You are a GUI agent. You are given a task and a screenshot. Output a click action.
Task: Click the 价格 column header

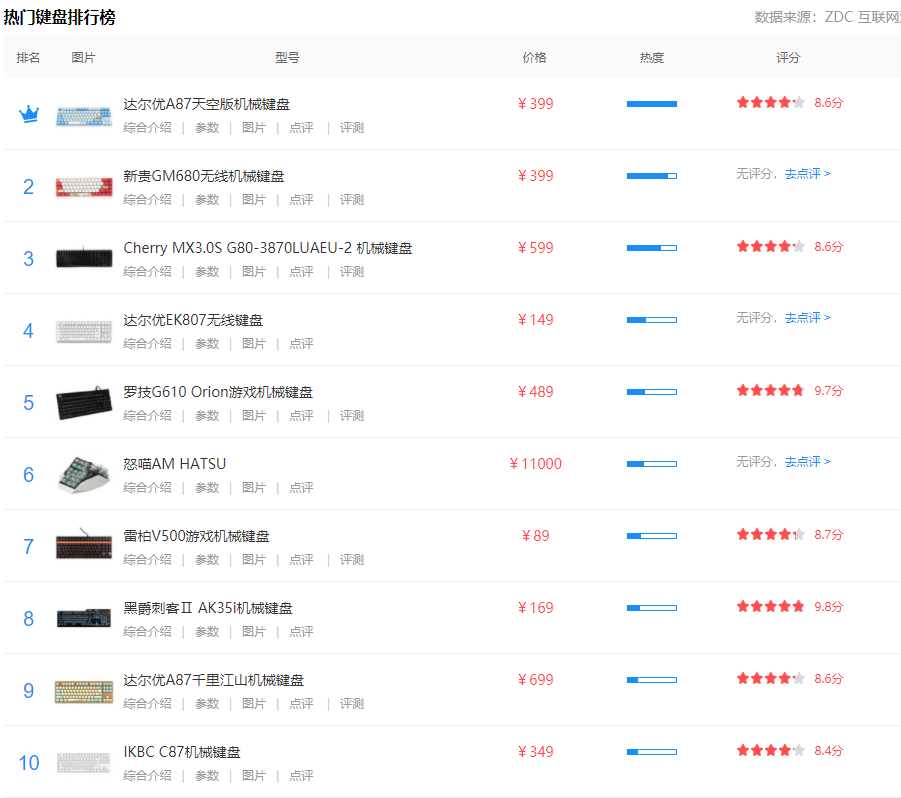point(534,58)
